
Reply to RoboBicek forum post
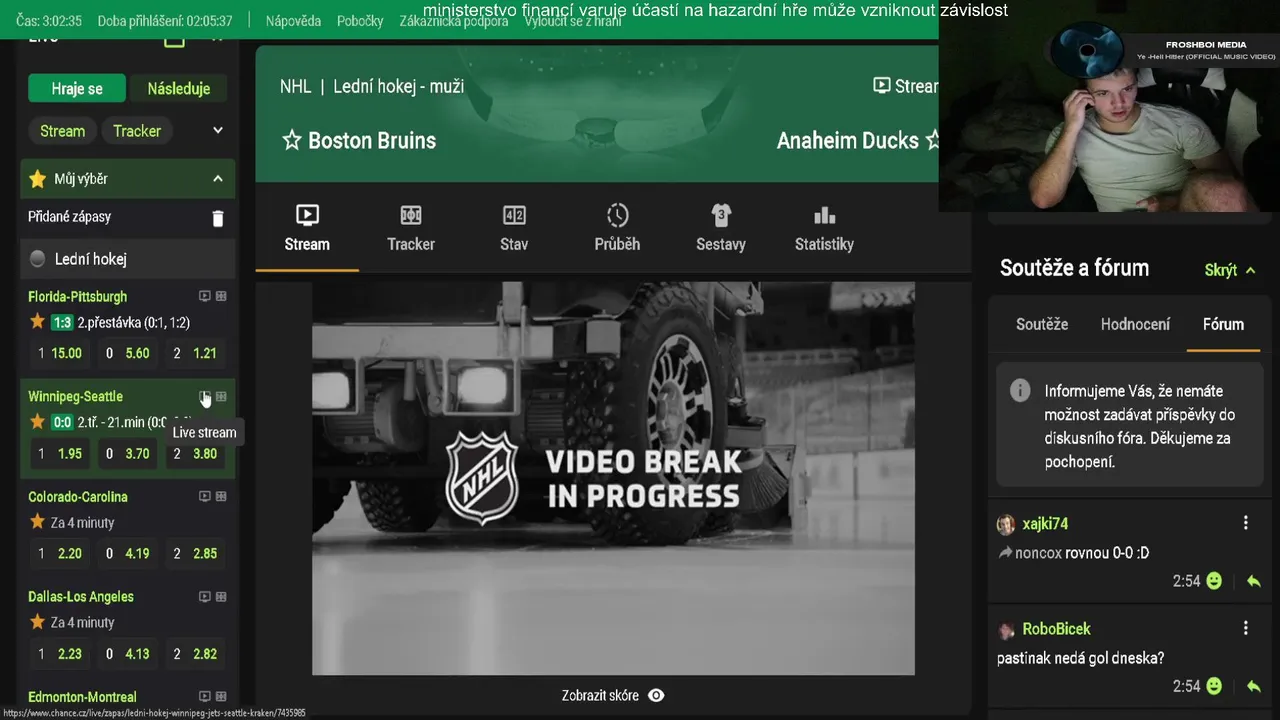pos(1253,686)
